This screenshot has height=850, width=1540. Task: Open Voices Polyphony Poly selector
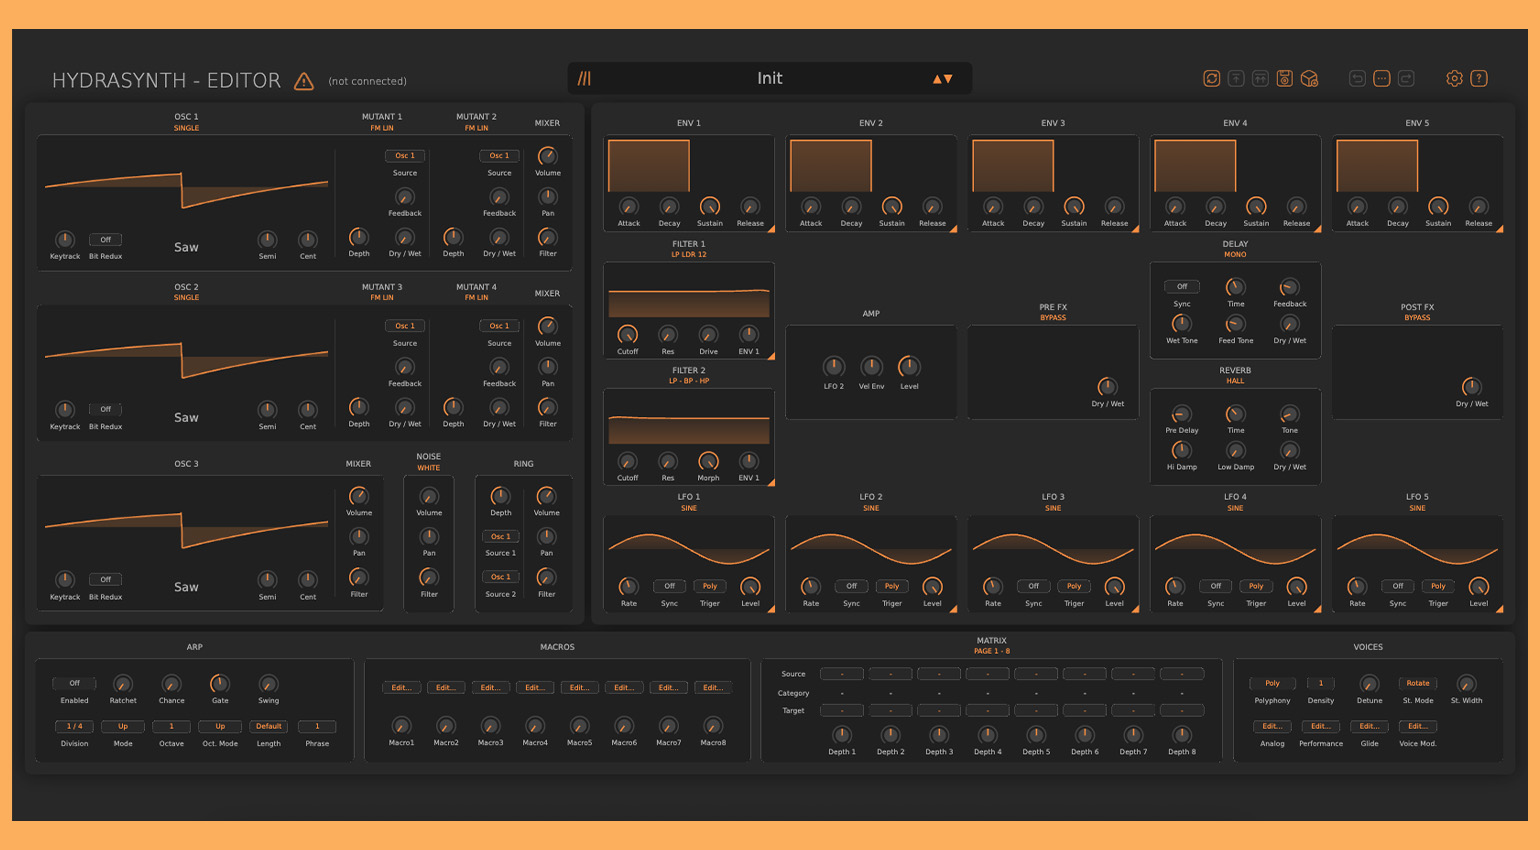[x=1272, y=683]
